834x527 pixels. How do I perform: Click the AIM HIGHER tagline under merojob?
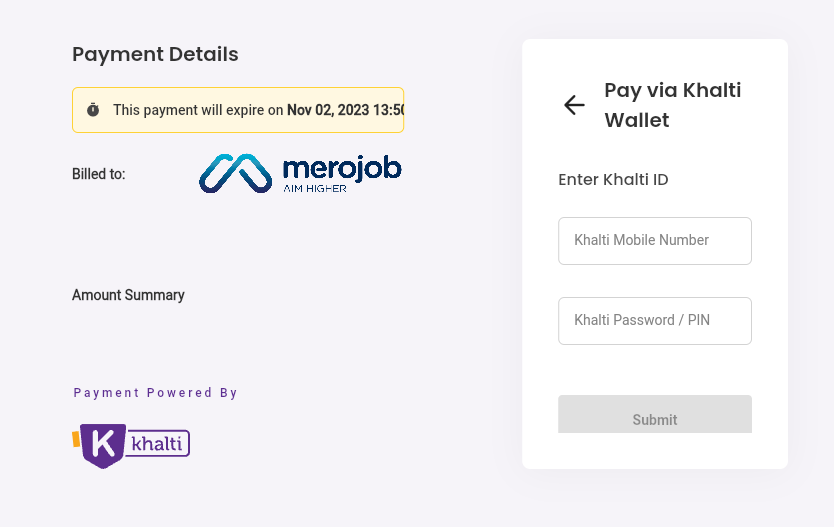click(315, 188)
